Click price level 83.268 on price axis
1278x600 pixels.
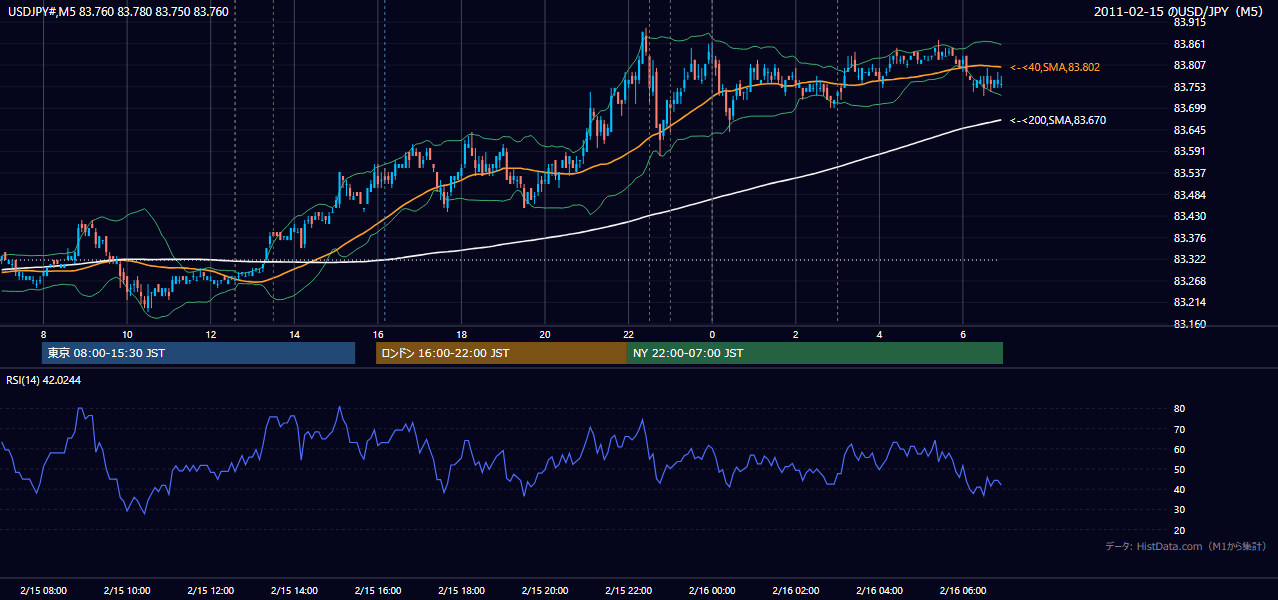pos(1190,281)
